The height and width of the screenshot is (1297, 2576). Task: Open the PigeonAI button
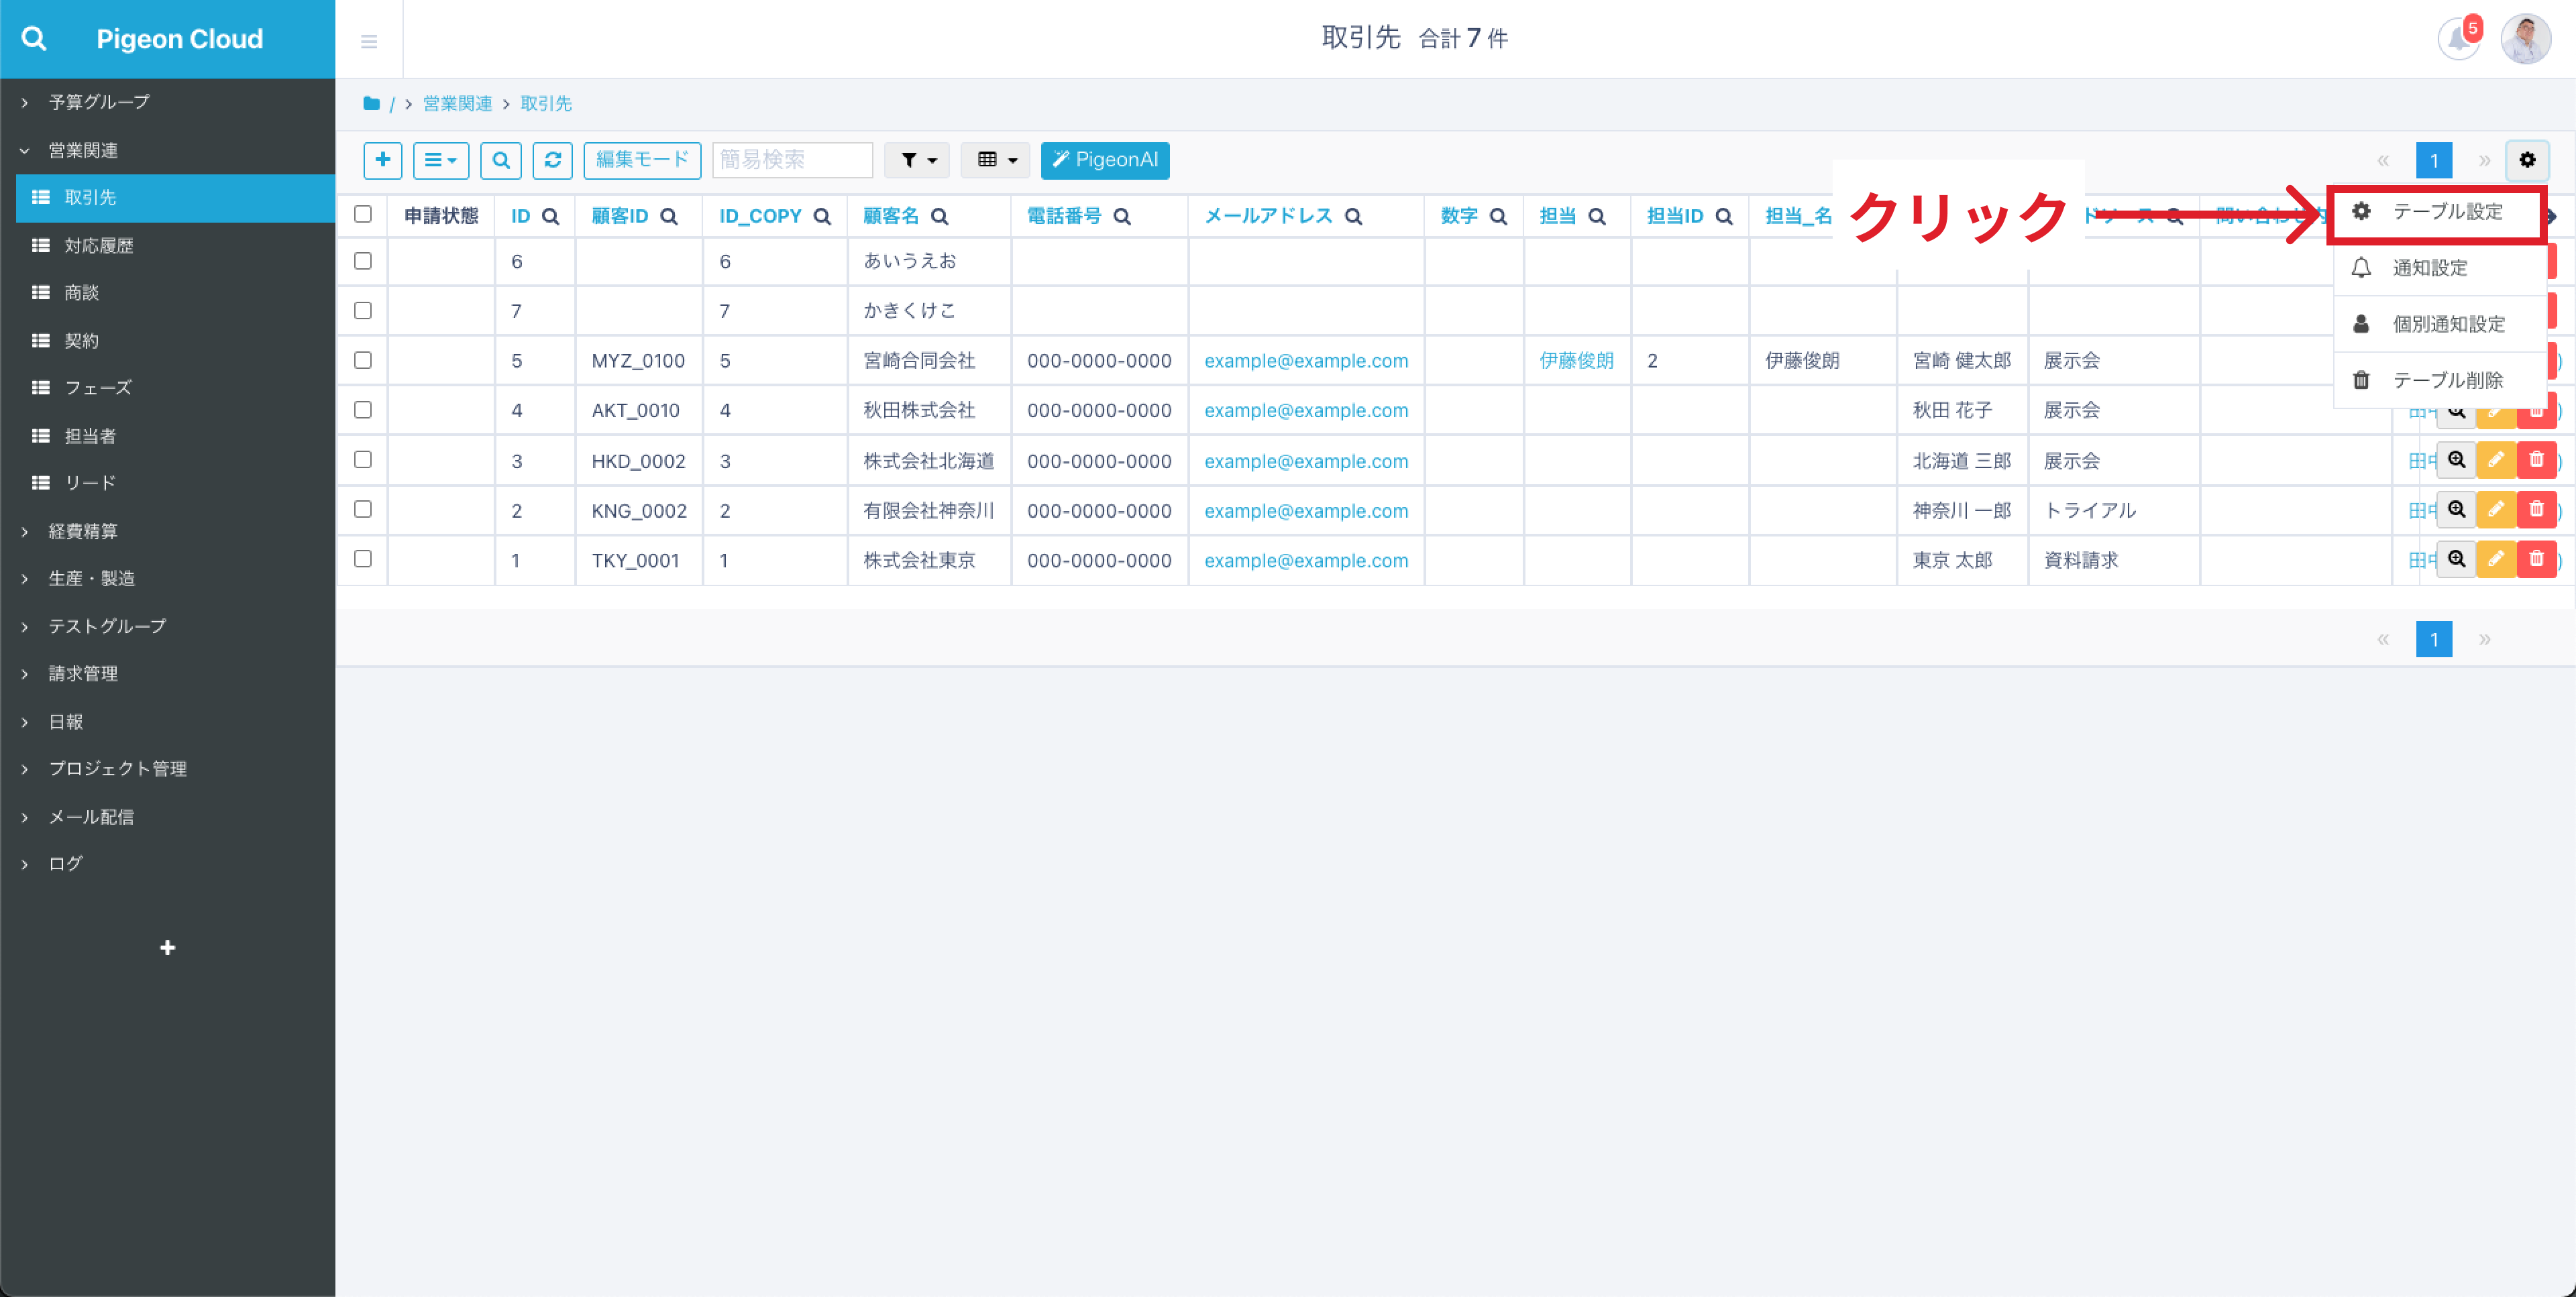1105,160
